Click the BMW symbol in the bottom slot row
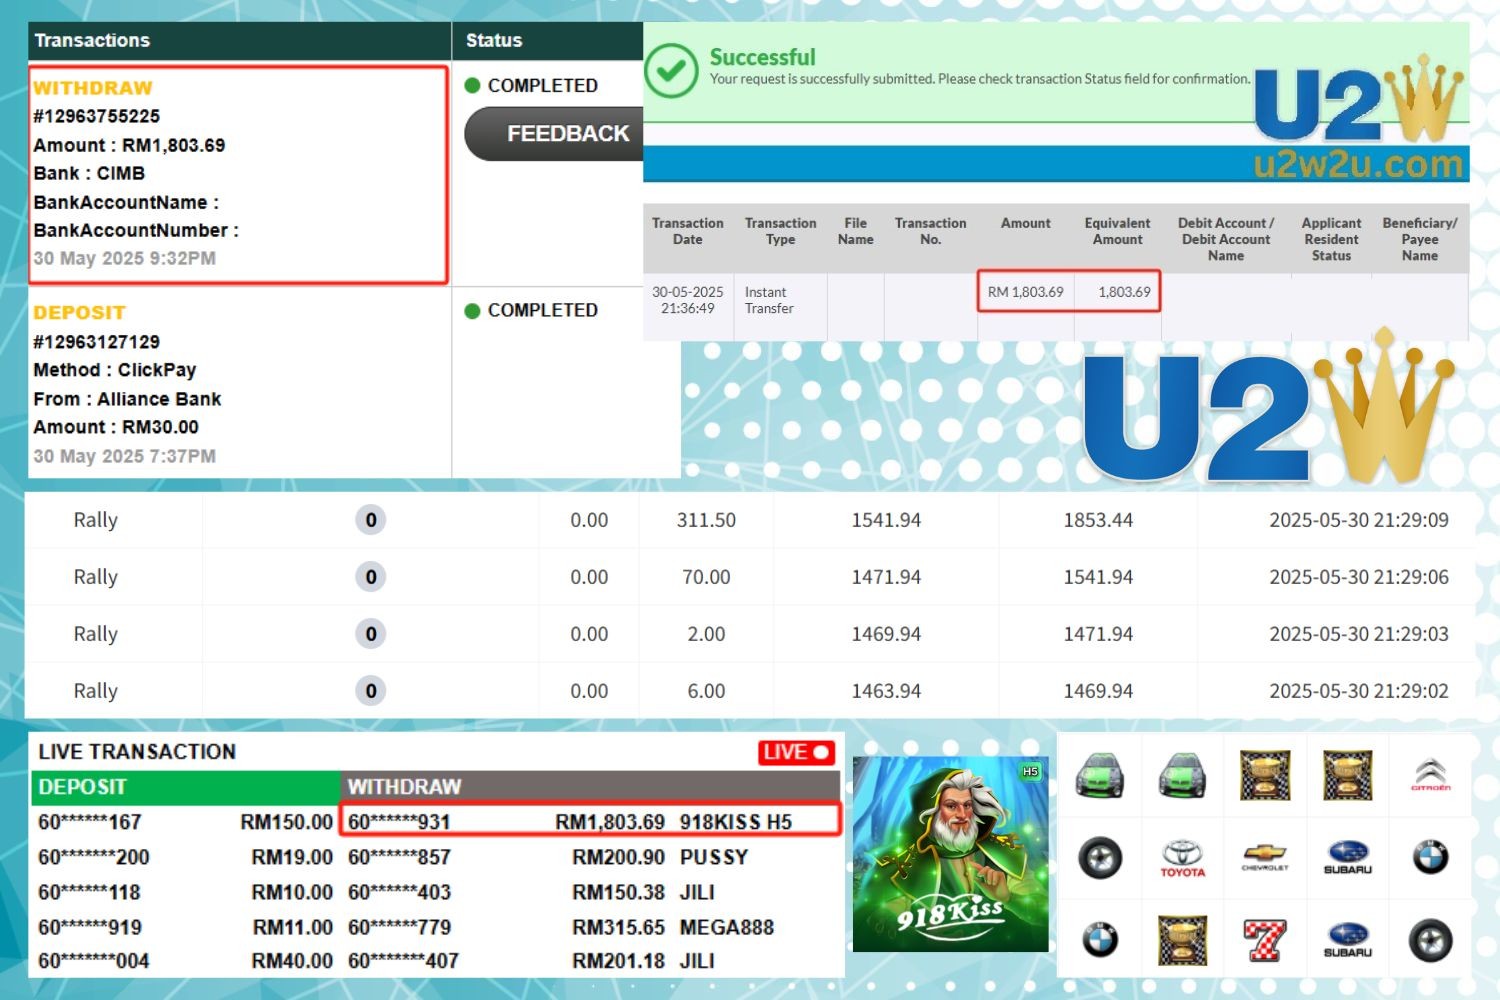The image size is (1500, 1000). click(x=1100, y=940)
